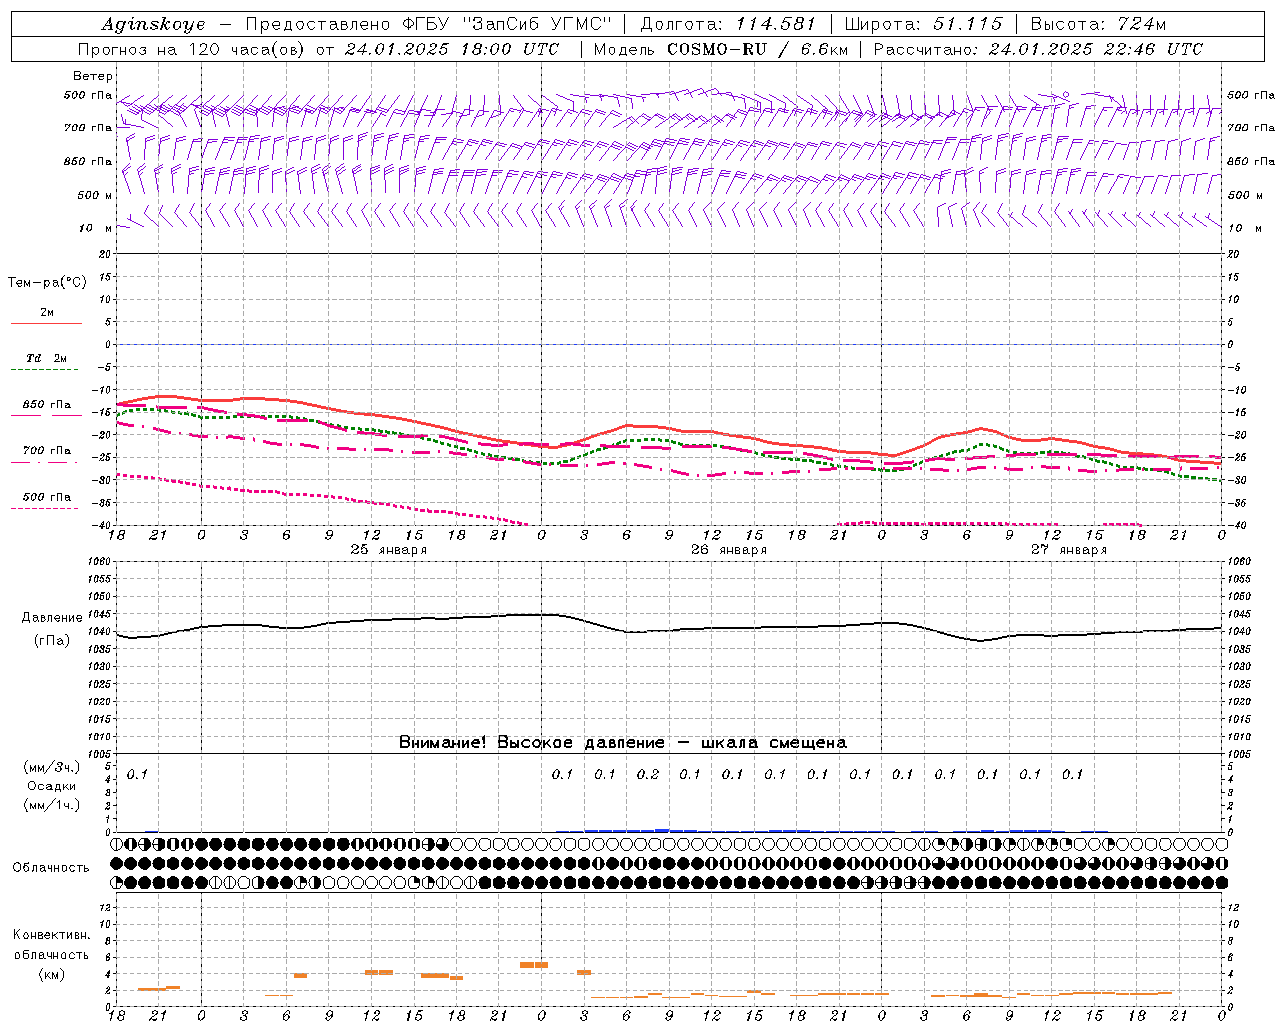This screenshot has height=1024, width=1280.
Task: Click the '0.2' precipitation value
Action: coord(648,775)
